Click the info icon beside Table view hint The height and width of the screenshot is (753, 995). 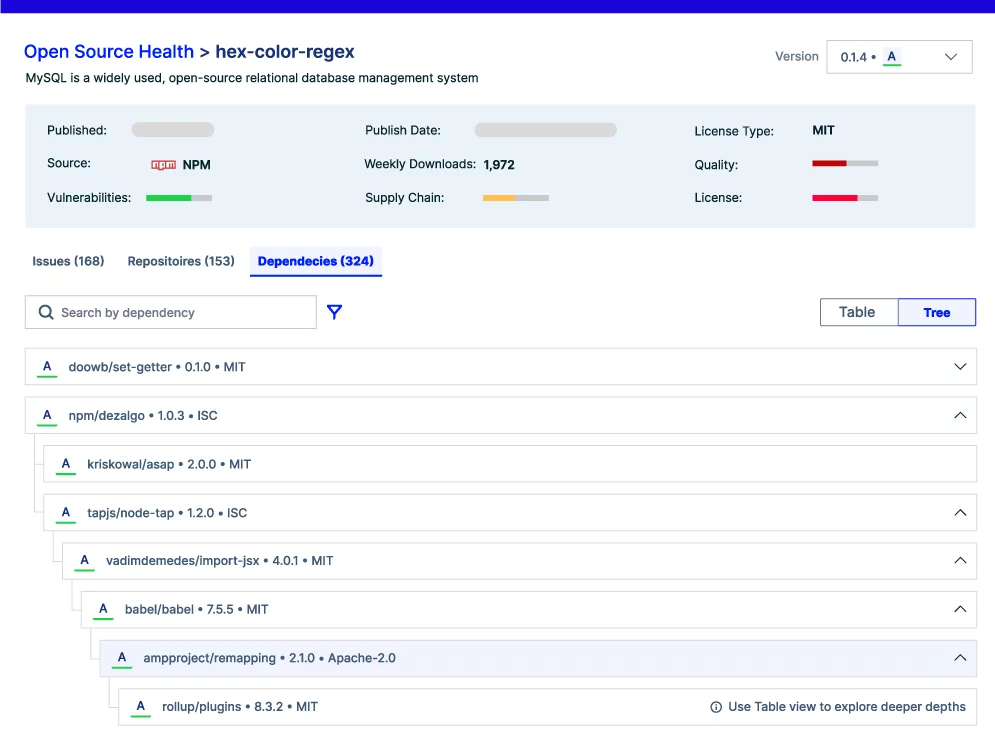coord(716,707)
